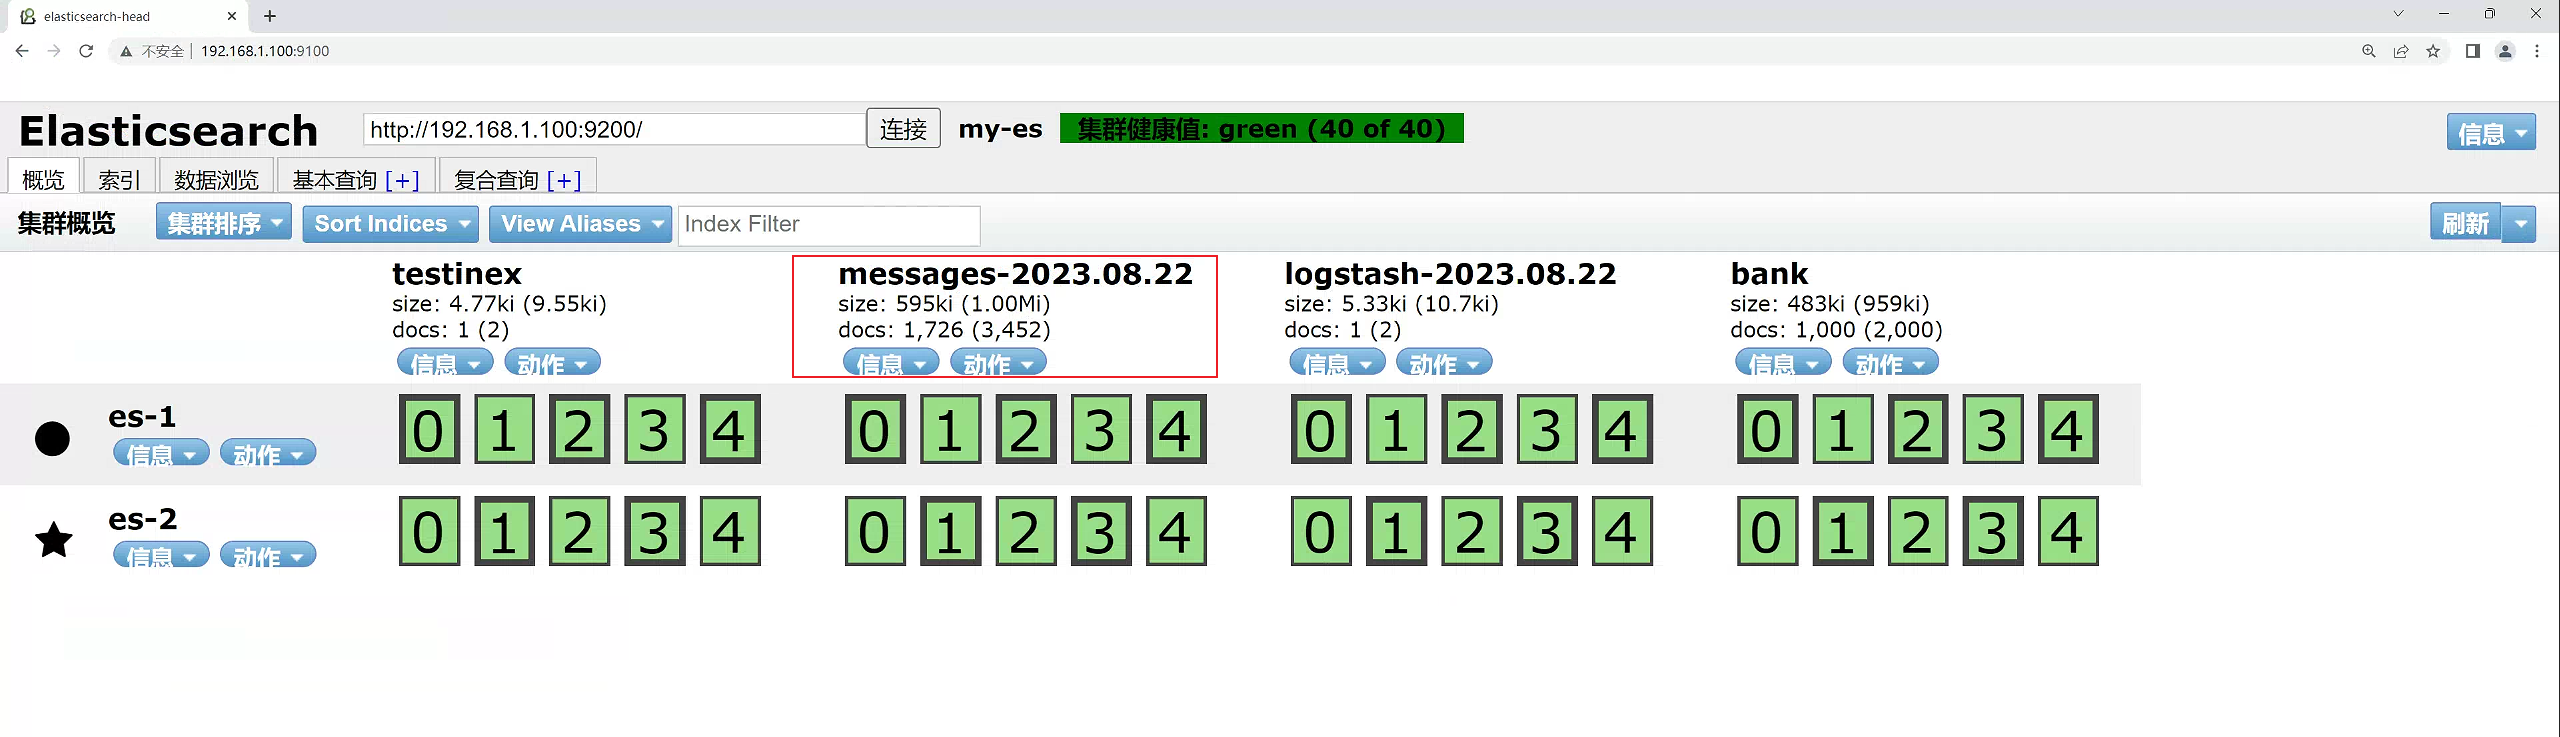Open the Chrome three-dot menu
The width and height of the screenshot is (2560, 737).
tap(2537, 51)
